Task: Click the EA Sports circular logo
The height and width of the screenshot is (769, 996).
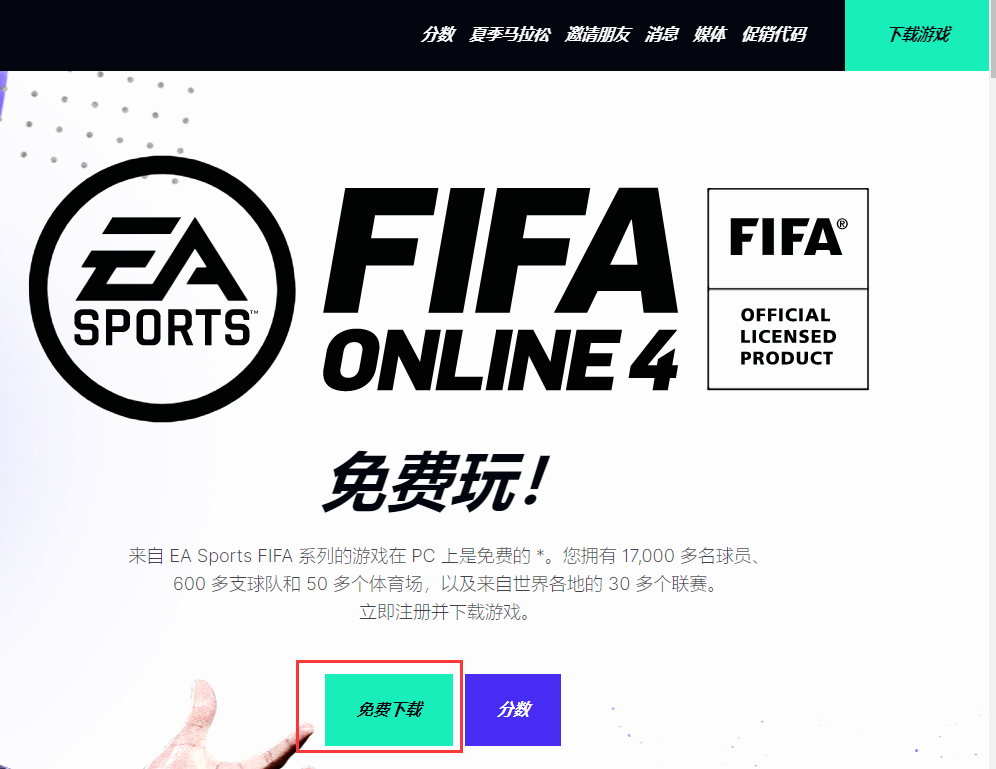Action: pos(162,289)
